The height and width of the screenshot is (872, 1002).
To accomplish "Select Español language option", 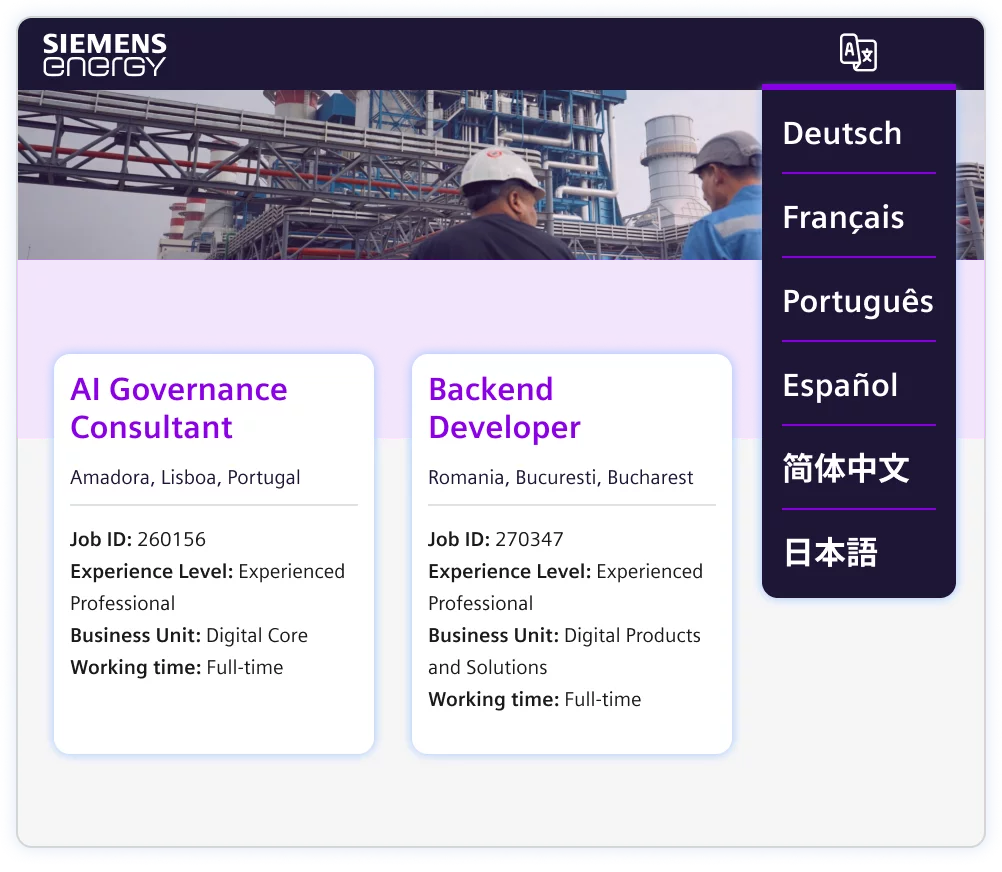I will pos(840,385).
